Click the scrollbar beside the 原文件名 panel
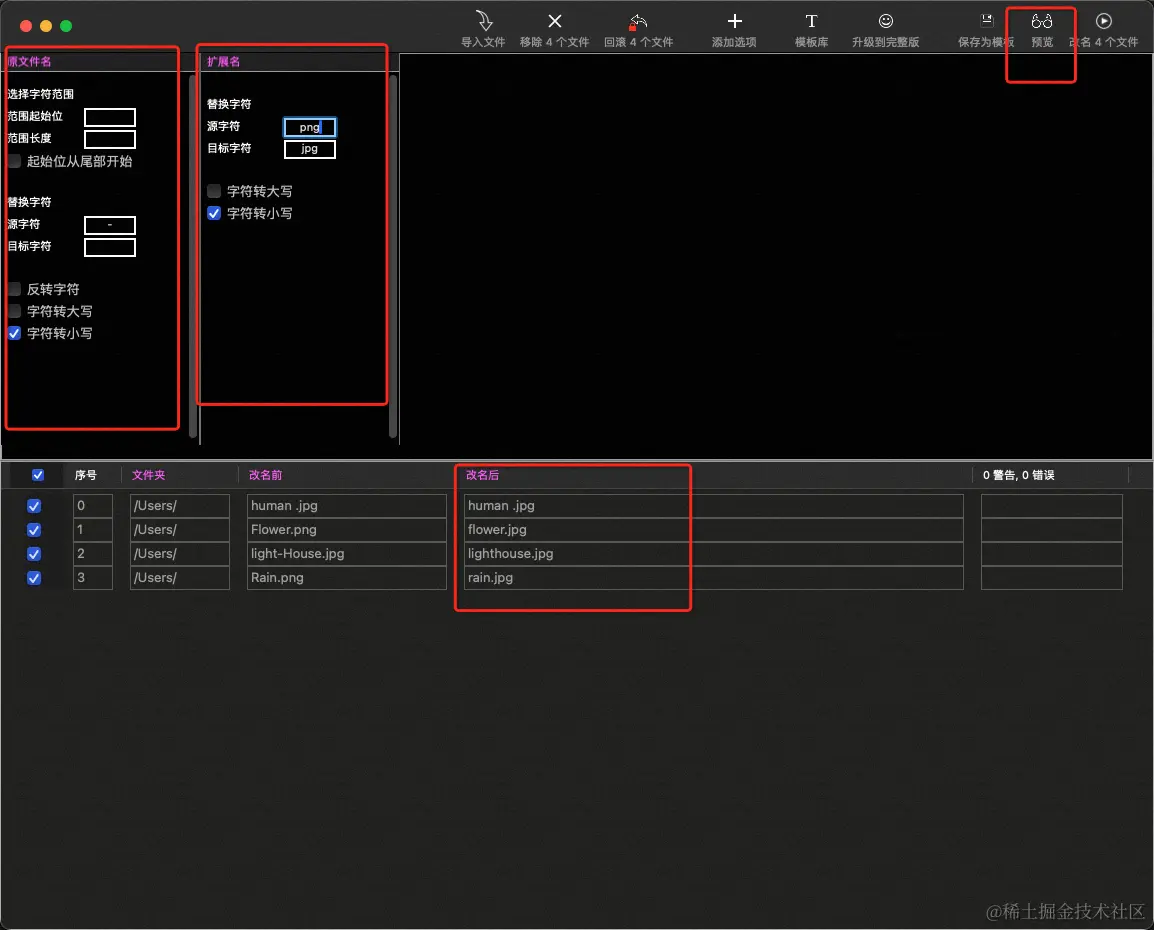 pos(194,256)
